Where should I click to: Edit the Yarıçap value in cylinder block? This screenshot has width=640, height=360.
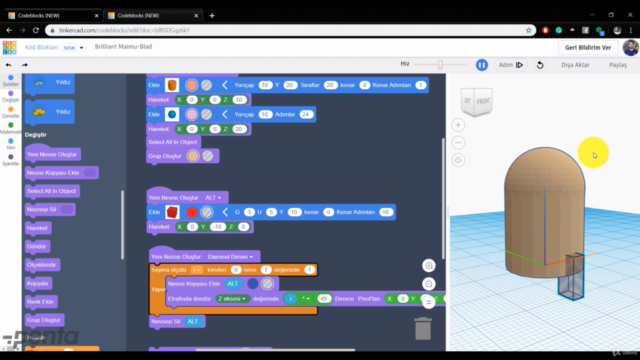[265, 85]
